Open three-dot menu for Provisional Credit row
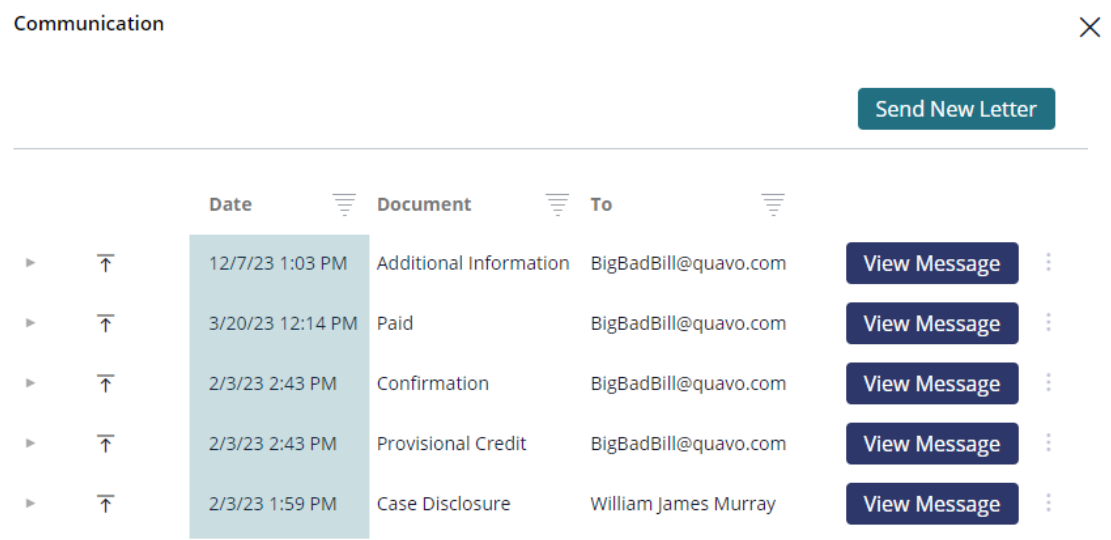Viewport: 1111px width, 540px height. 1049,443
